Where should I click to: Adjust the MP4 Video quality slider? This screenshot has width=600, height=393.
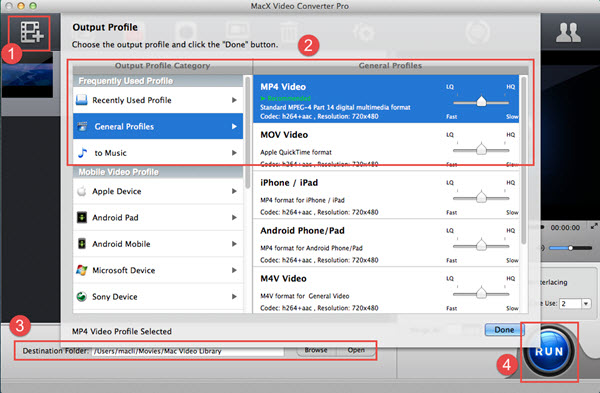(x=481, y=102)
